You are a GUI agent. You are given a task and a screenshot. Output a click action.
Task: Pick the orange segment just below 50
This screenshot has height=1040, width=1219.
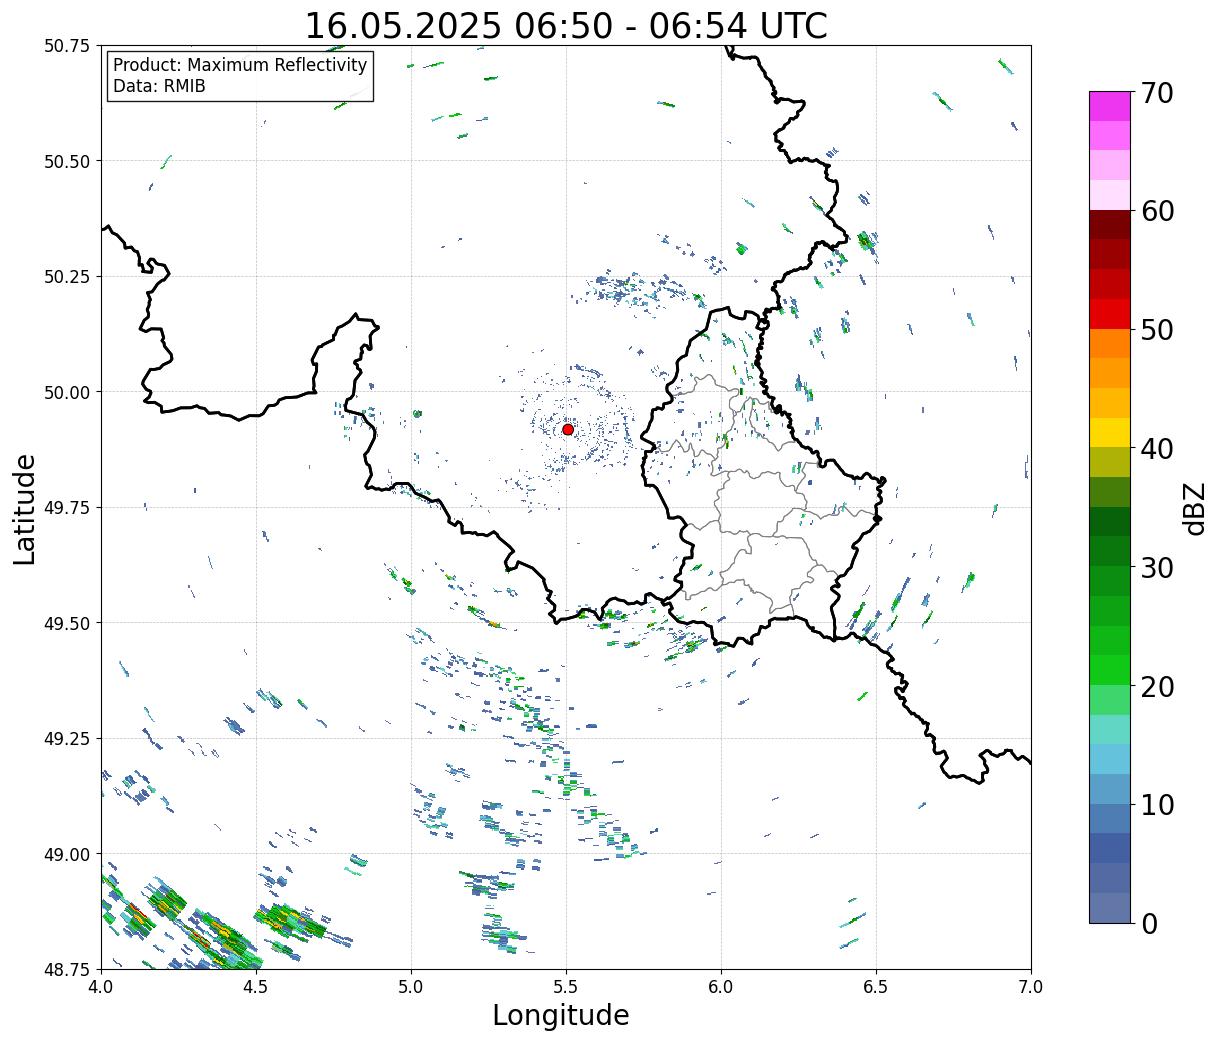(x=1110, y=343)
